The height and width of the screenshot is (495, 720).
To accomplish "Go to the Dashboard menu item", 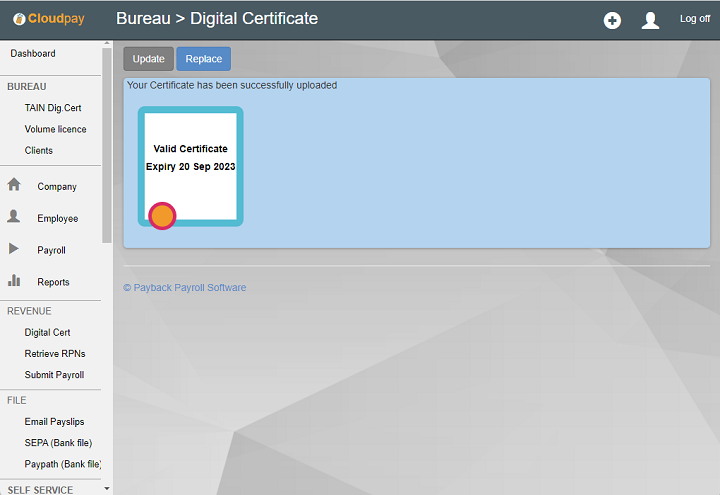I will coord(33,54).
